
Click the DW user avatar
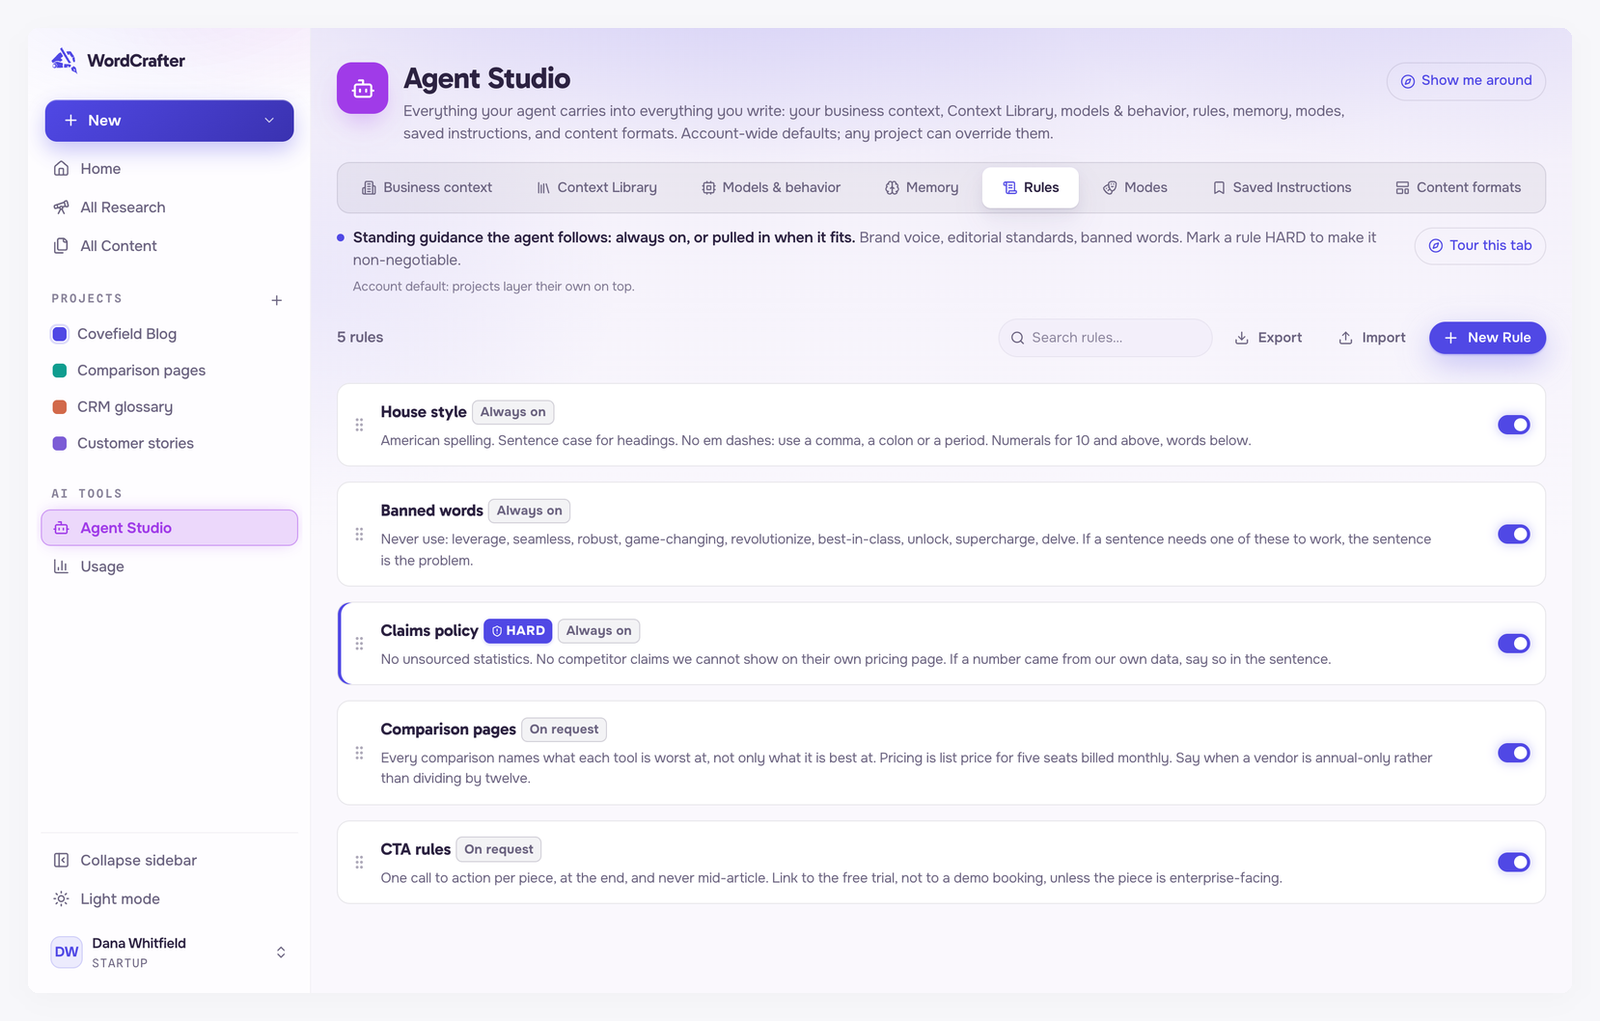pos(67,952)
